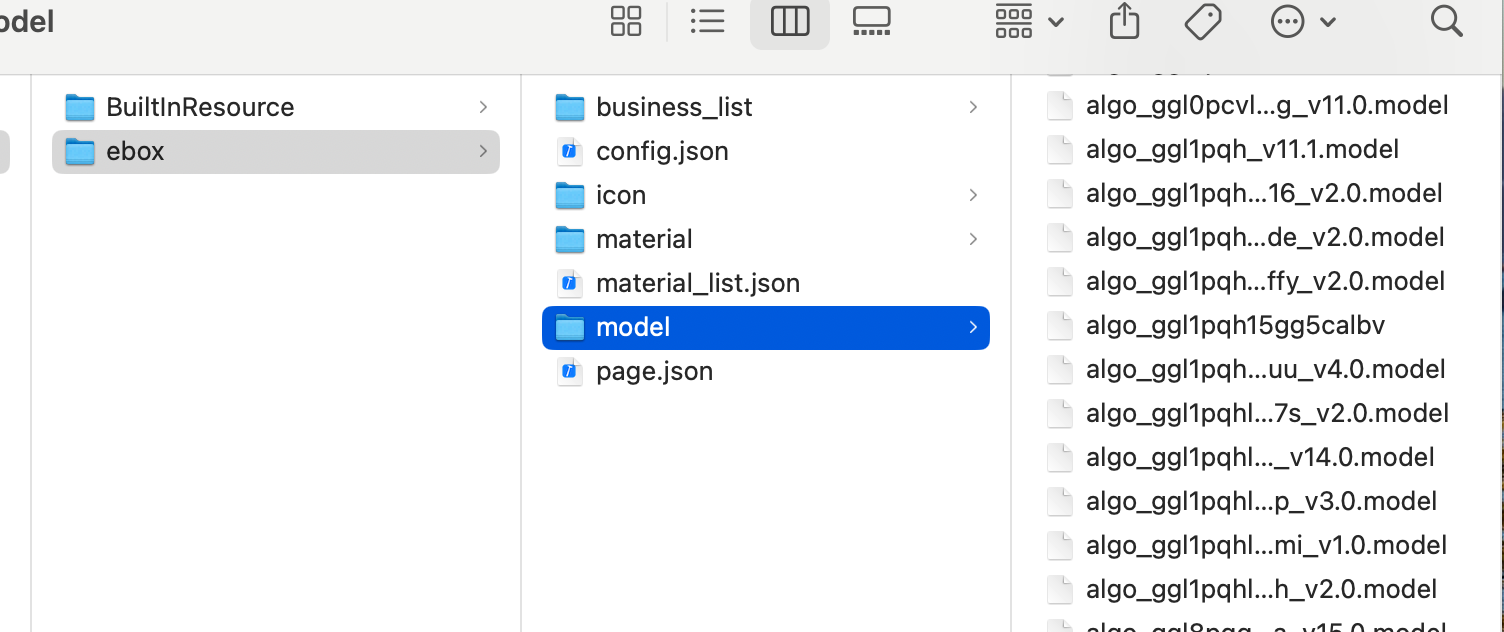Image resolution: width=1504 pixels, height=632 pixels.
Task: Select the algo_ggl1pqh15gg5calbv file
Action: tap(1235, 325)
